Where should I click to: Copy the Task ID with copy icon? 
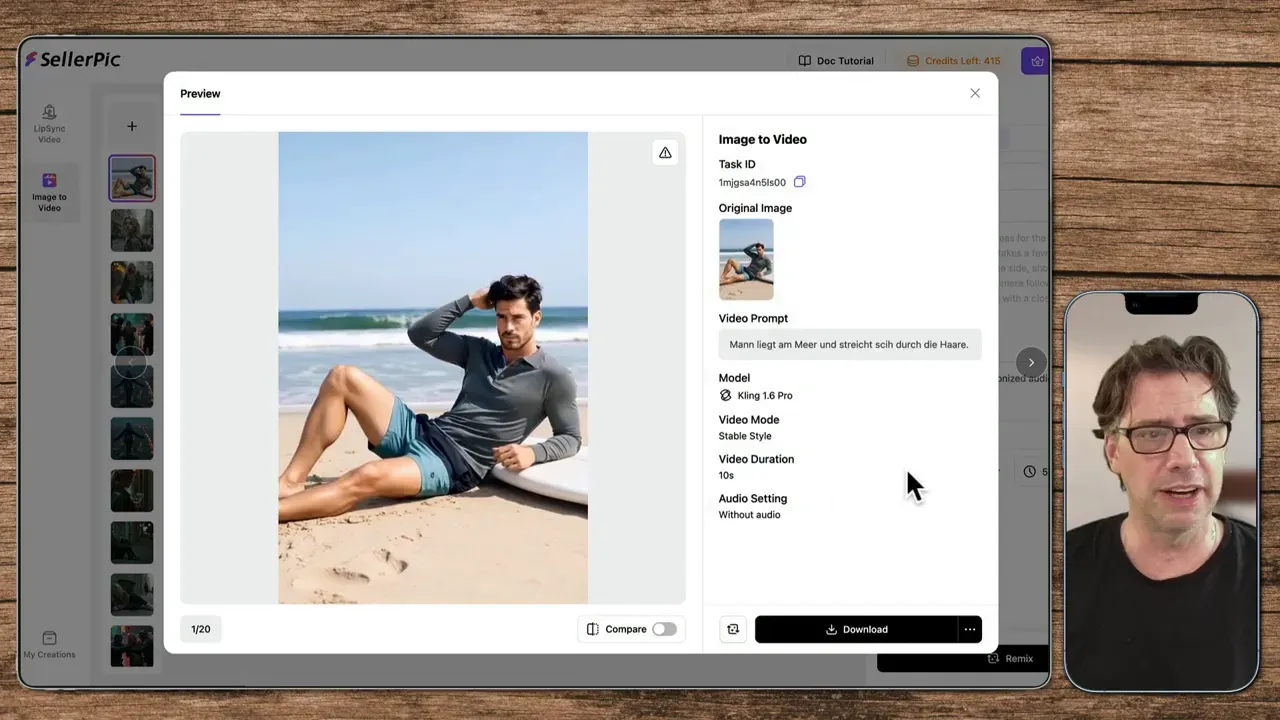(x=799, y=182)
